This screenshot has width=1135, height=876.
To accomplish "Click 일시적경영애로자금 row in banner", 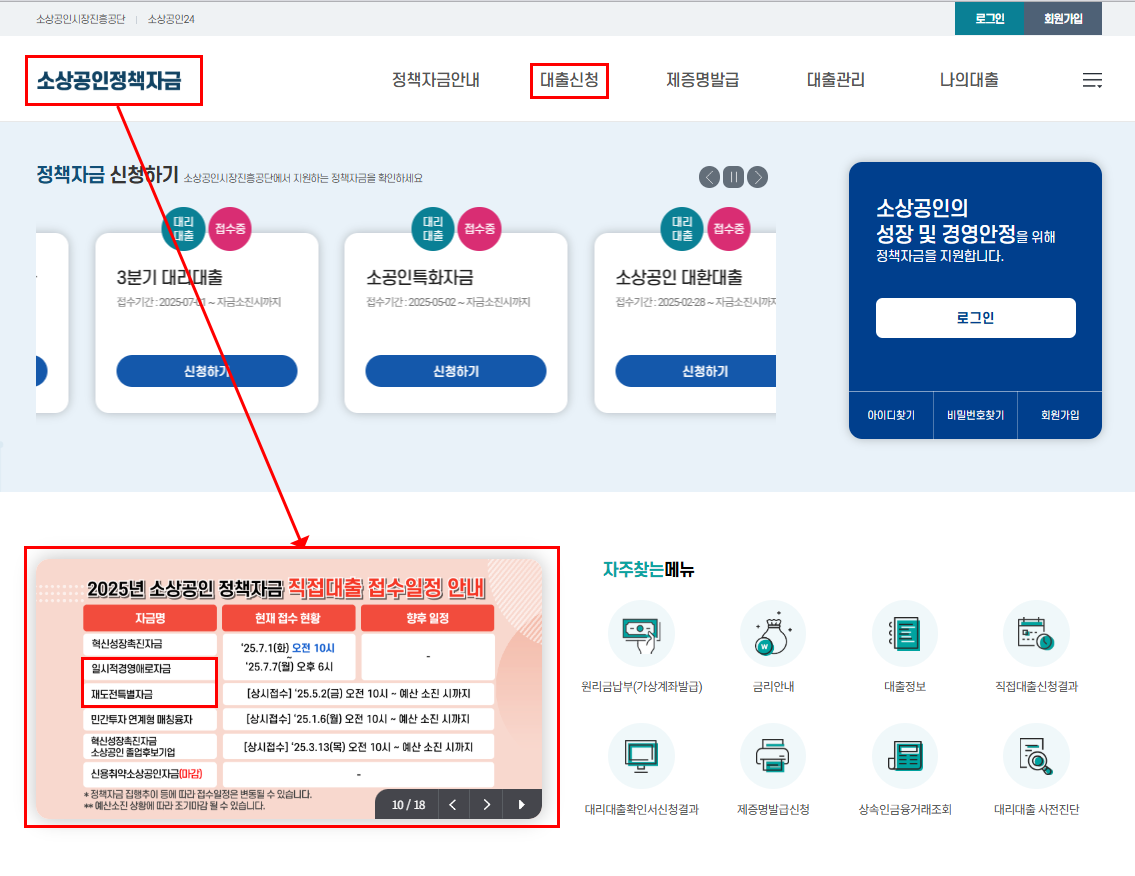I will 150,668.
